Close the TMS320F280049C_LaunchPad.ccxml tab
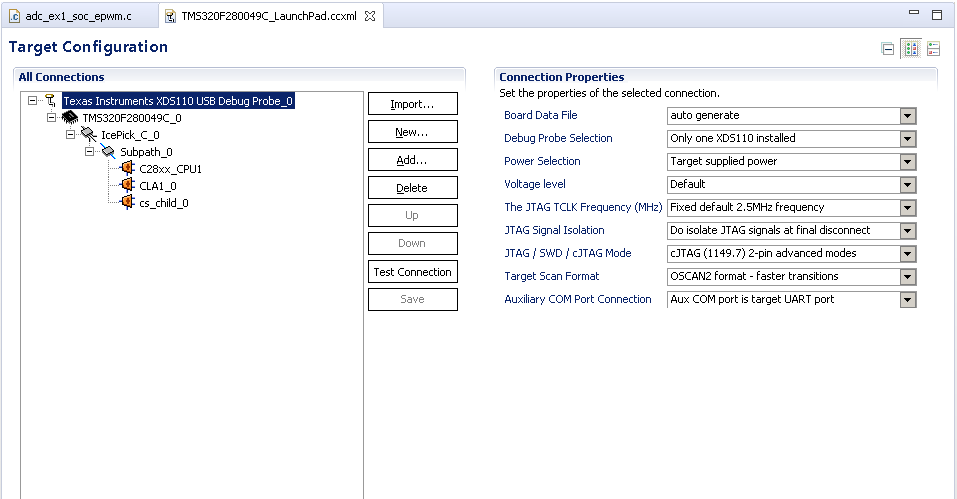Image resolution: width=957 pixels, height=499 pixels. 370,16
